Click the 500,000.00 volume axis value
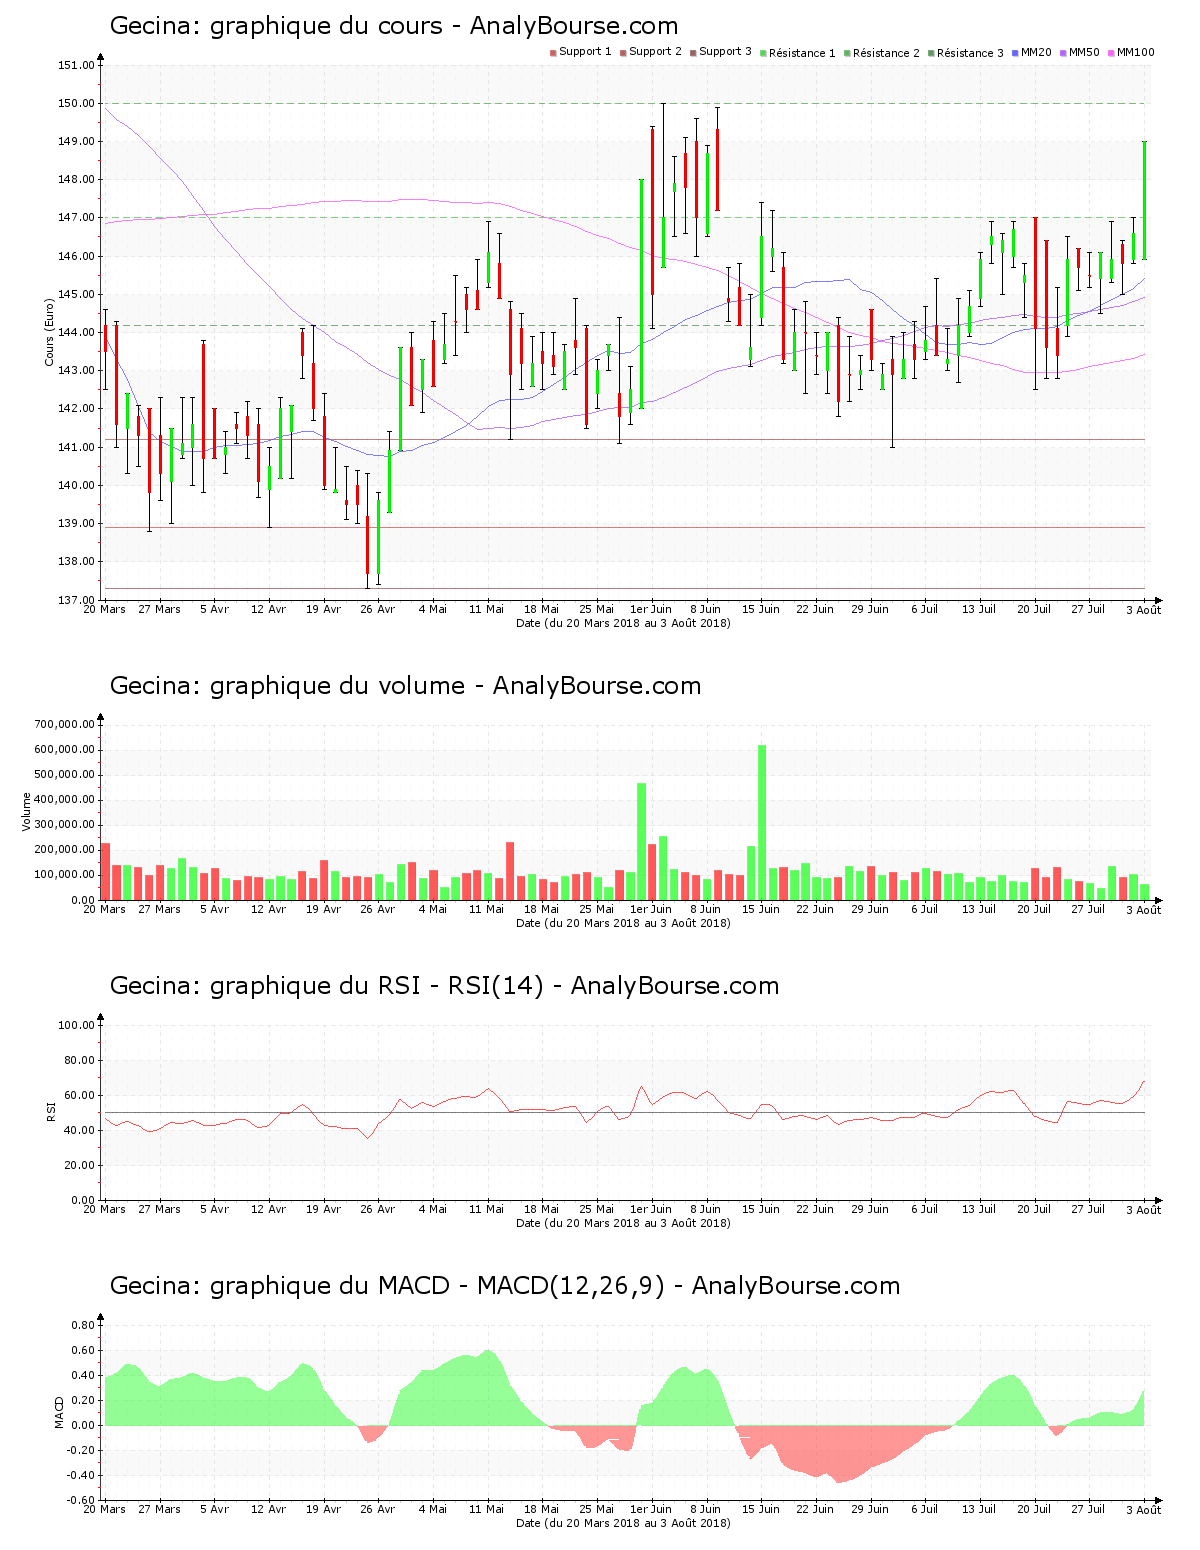The height and width of the screenshot is (1550, 1200). point(64,775)
